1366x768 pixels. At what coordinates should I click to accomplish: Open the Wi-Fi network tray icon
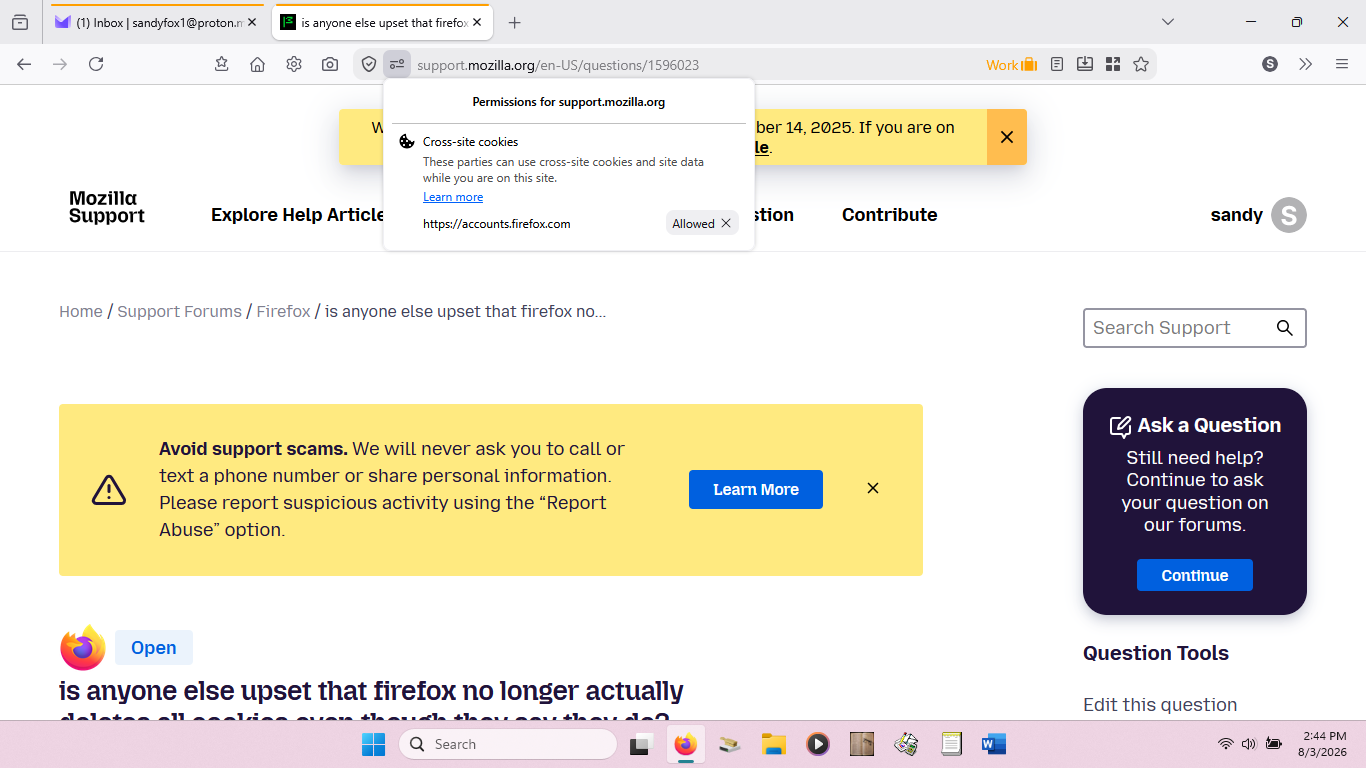tap(1225, 744)
